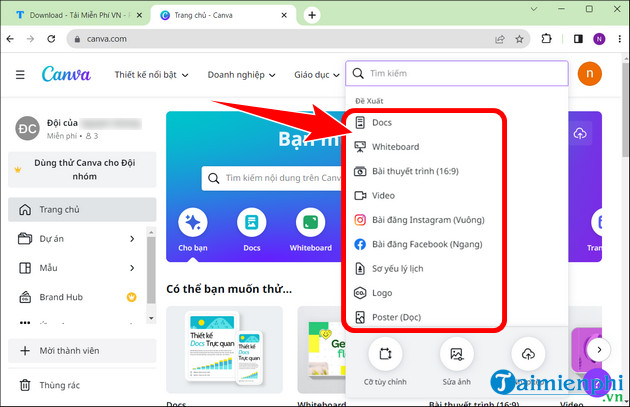Click the Brand Hub crown badge

point(132,297)
